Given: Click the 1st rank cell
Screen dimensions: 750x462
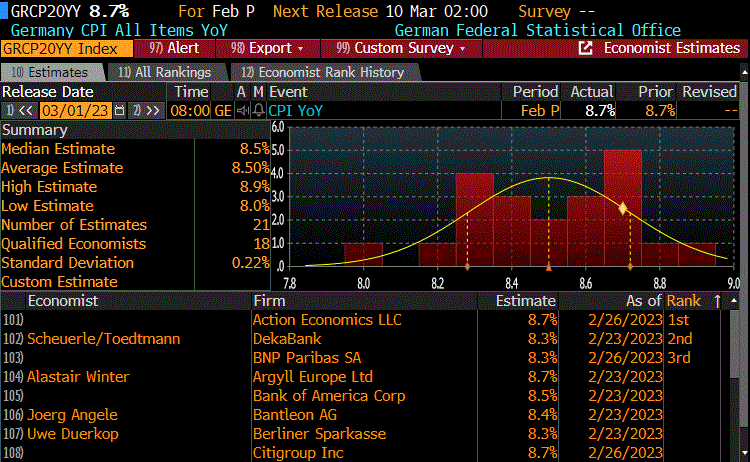Looking at the screenshot, I should click(x=679, y=319).
